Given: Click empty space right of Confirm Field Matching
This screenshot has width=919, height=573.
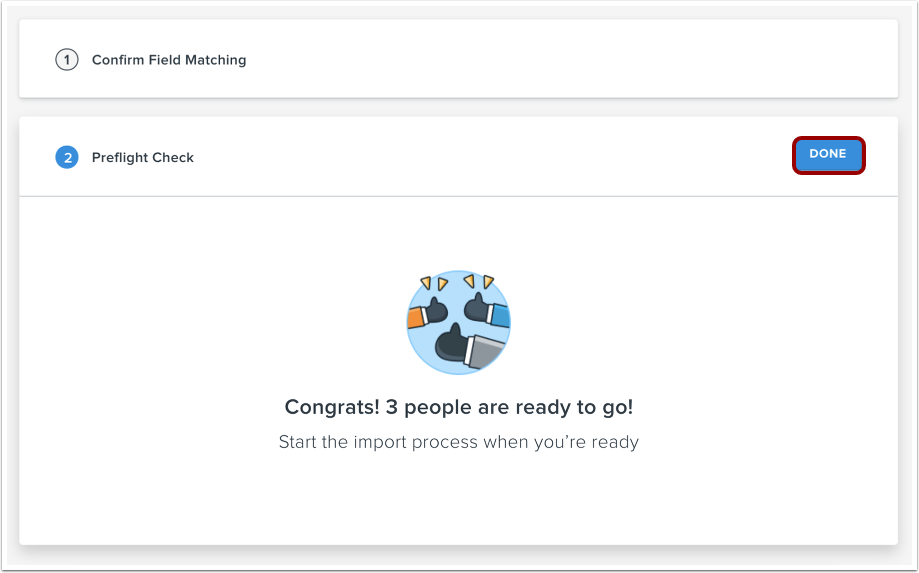Looking at the screenshot, I should click(560, 60).
